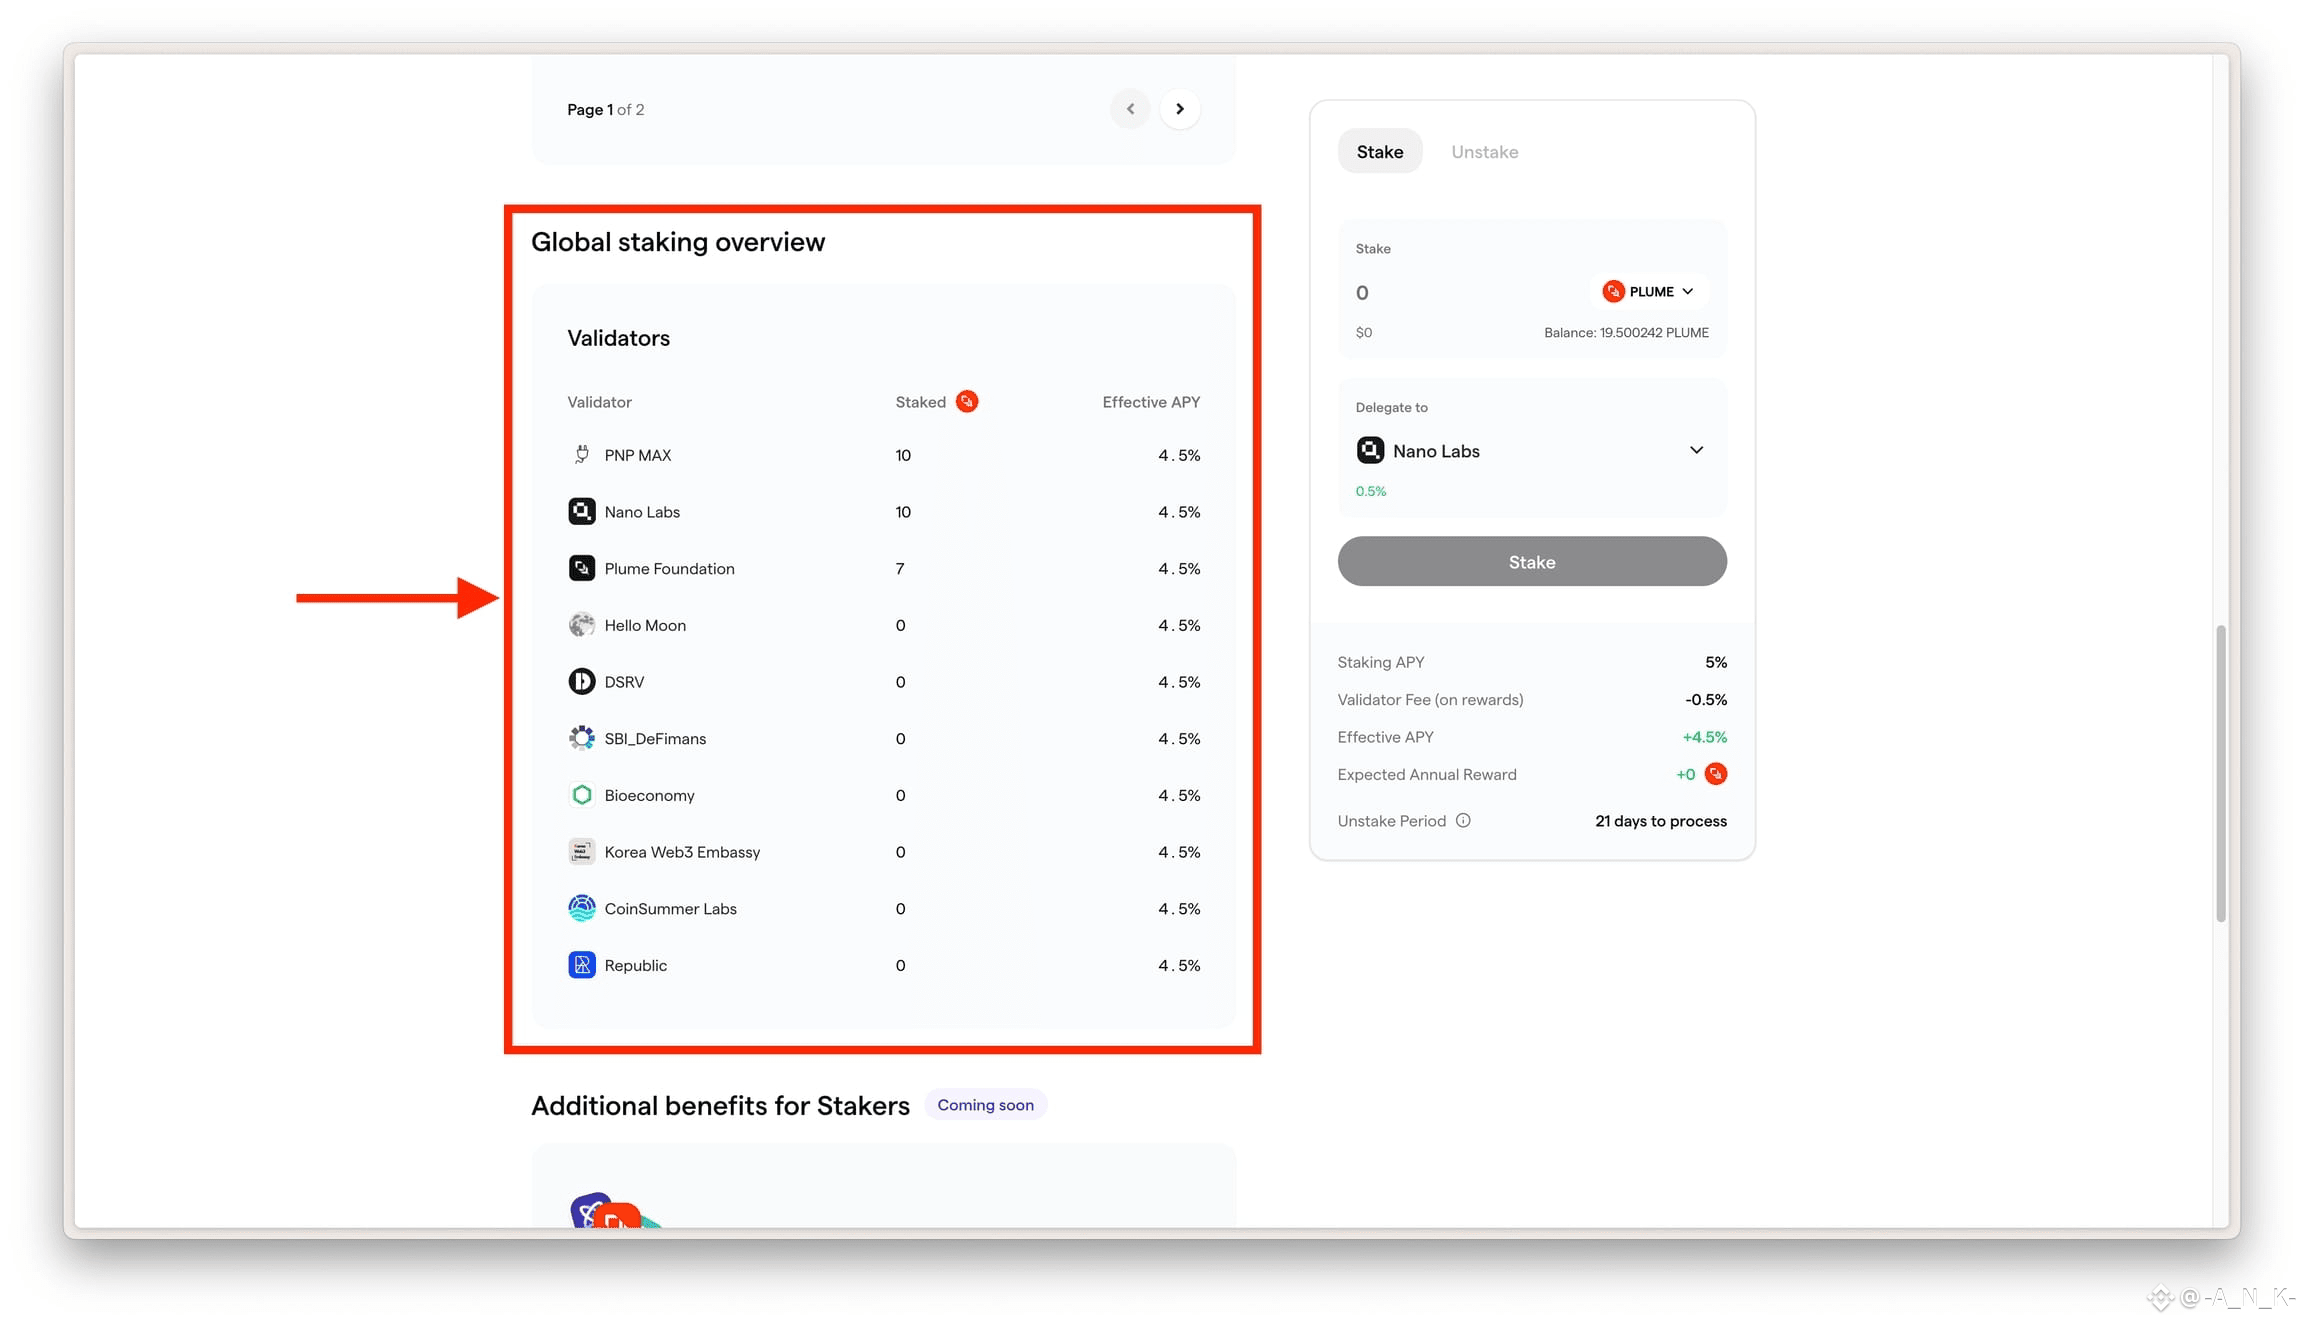Expand the Delegate to Nano Labs dropdown
The height and width of the screenshot is (1323, 2304).
pyautogui.click(x=1696, y=451)
